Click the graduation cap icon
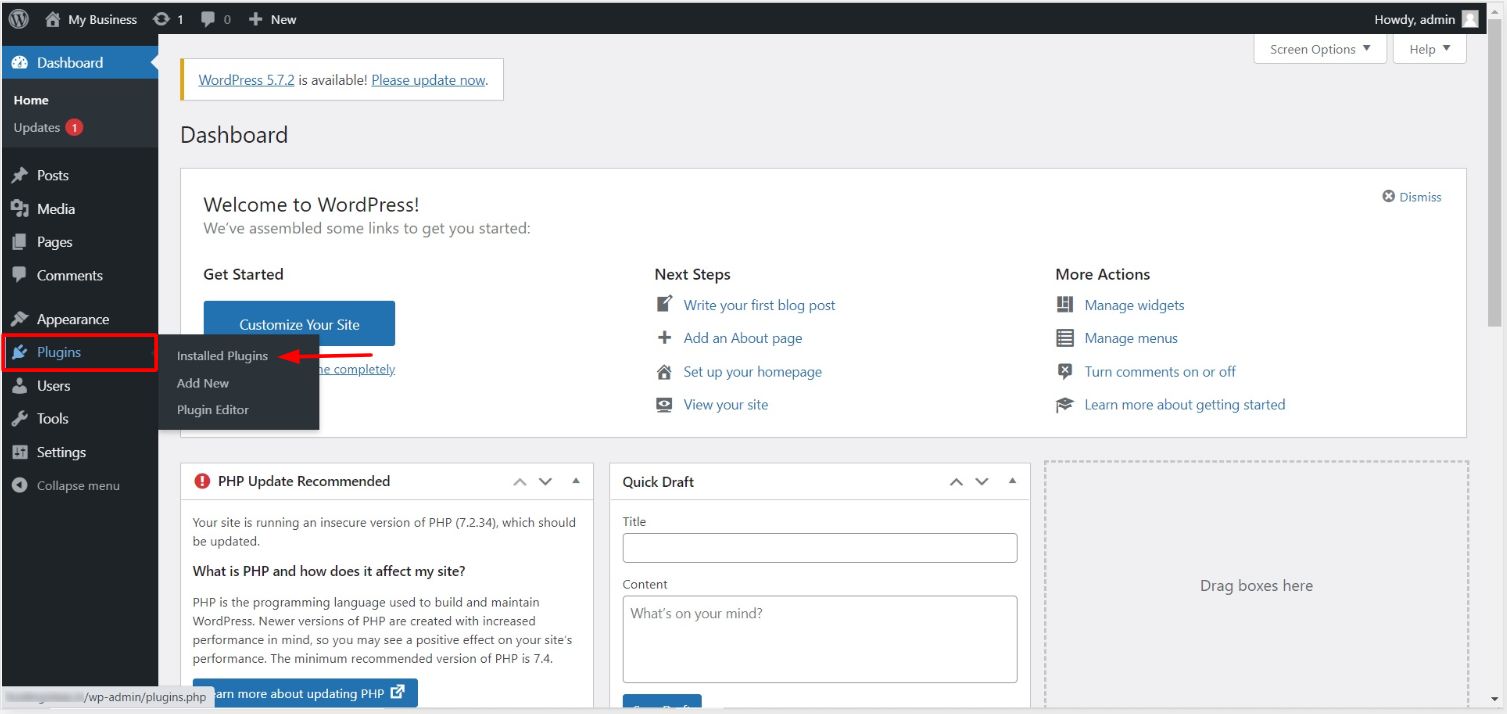This screenshot has height=714, width=1507. [x=1064, y=405]
